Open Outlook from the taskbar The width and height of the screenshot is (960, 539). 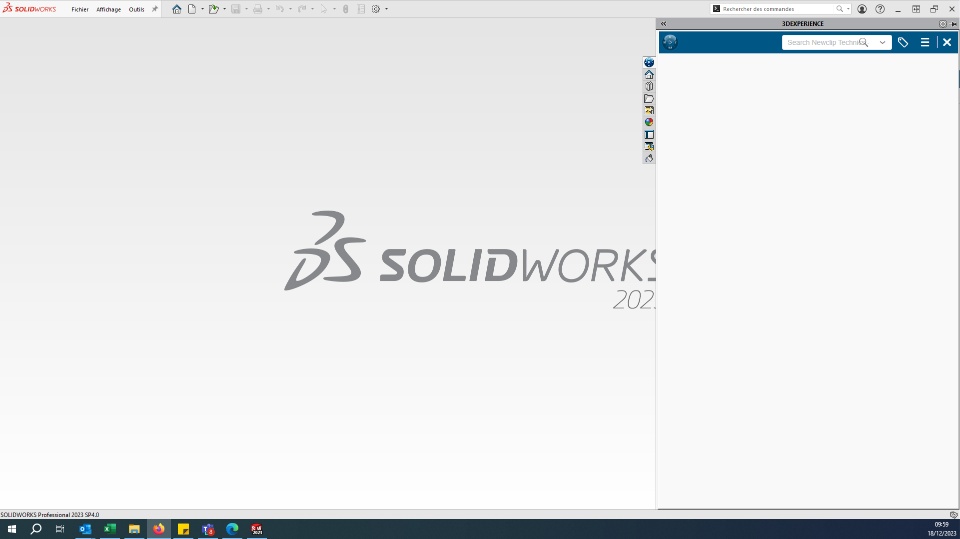pos(85,529)
